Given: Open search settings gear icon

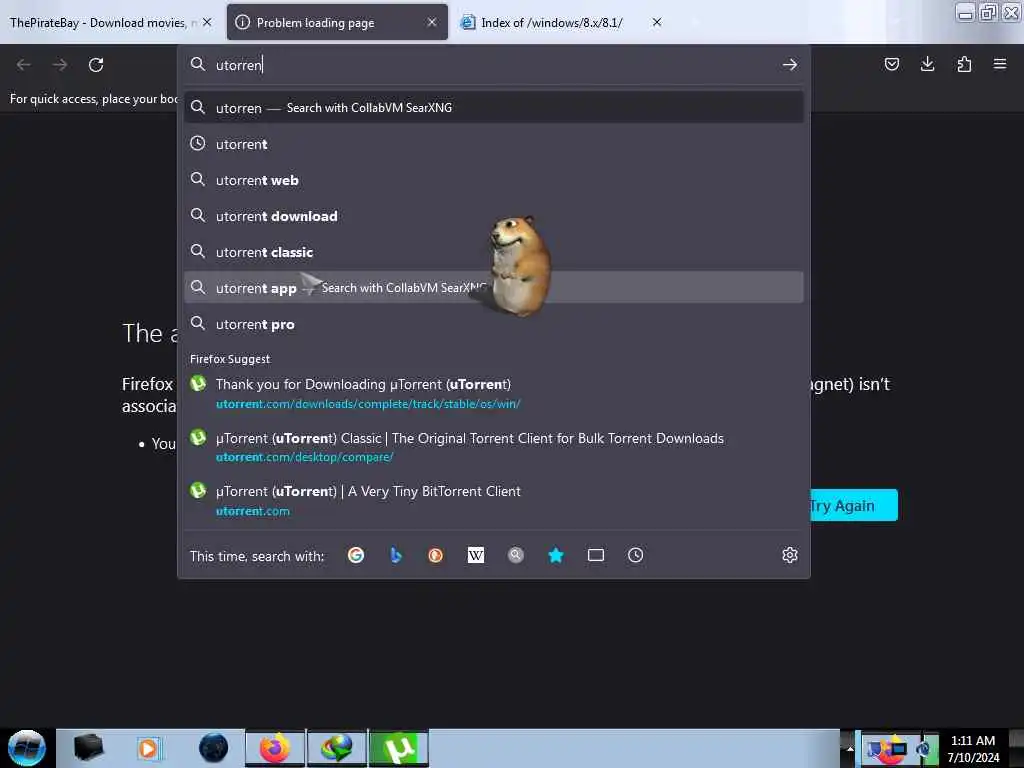Looking at the screenshot, I should 790,555.
